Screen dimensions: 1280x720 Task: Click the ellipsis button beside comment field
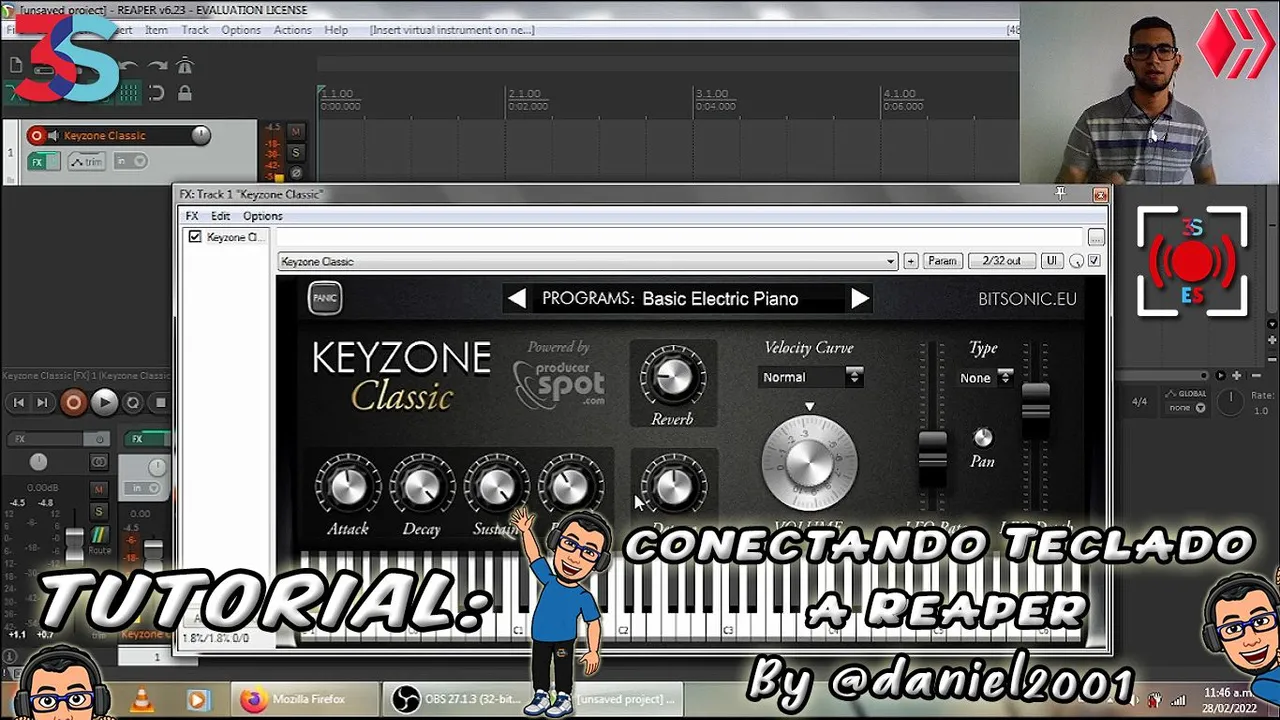pyautogui.click(x=1096, y=237)
